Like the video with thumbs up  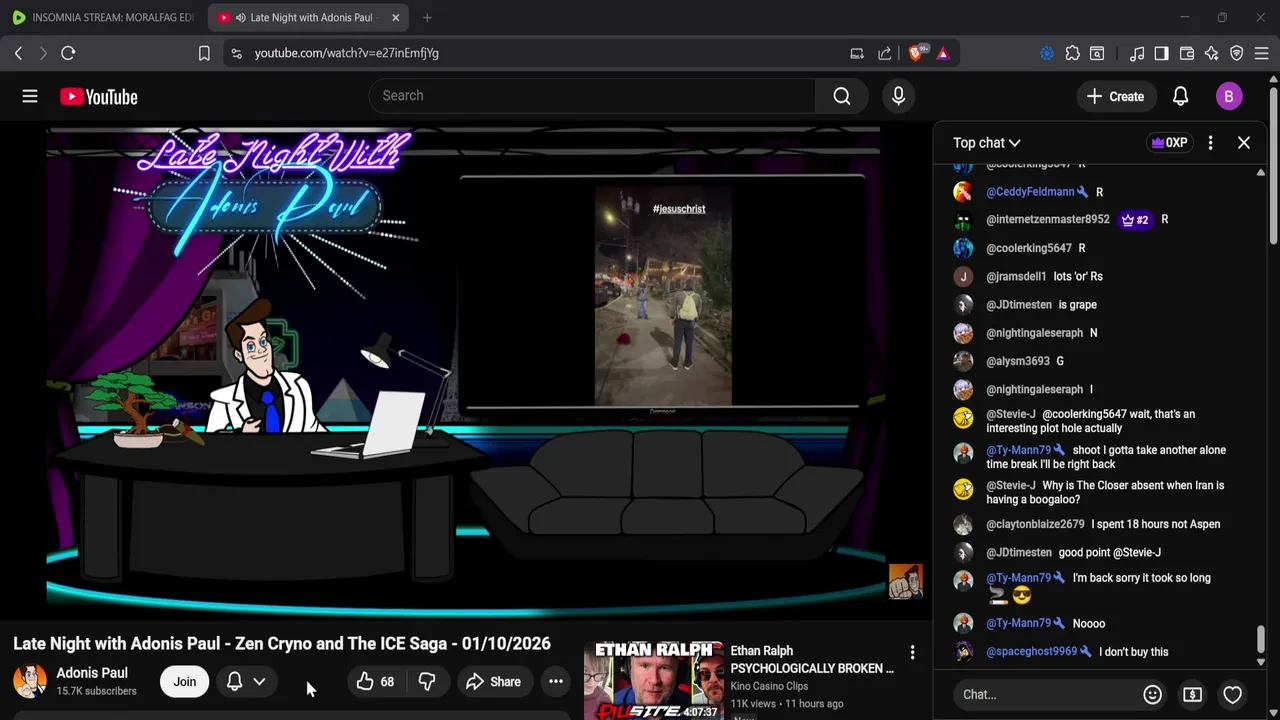click(375, 682)
